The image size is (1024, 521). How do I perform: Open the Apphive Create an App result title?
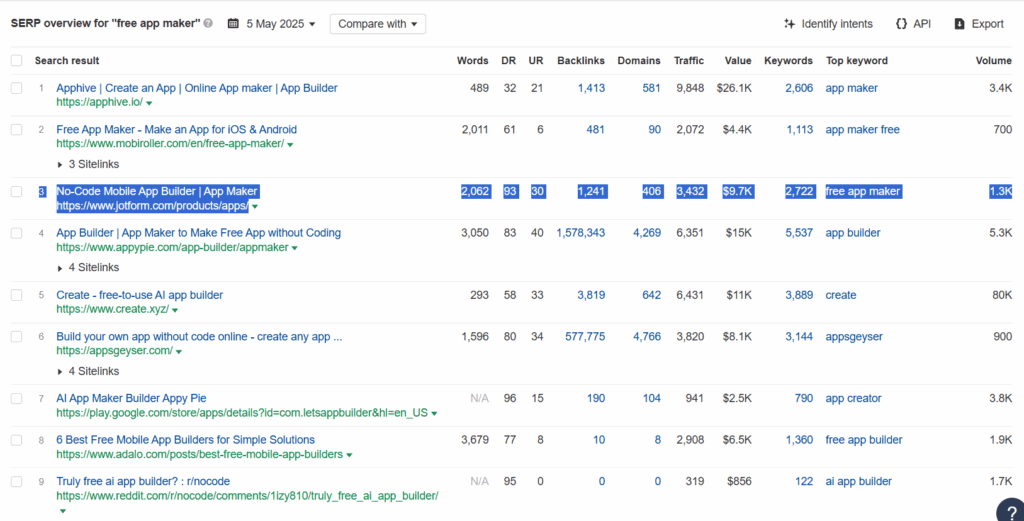tap(197, 88)
